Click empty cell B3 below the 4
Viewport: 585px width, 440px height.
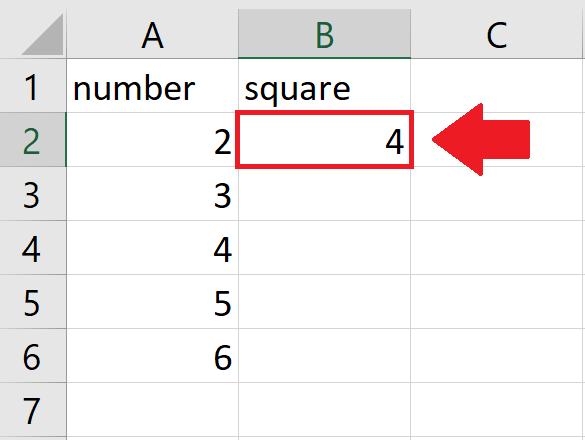point(325,194)
